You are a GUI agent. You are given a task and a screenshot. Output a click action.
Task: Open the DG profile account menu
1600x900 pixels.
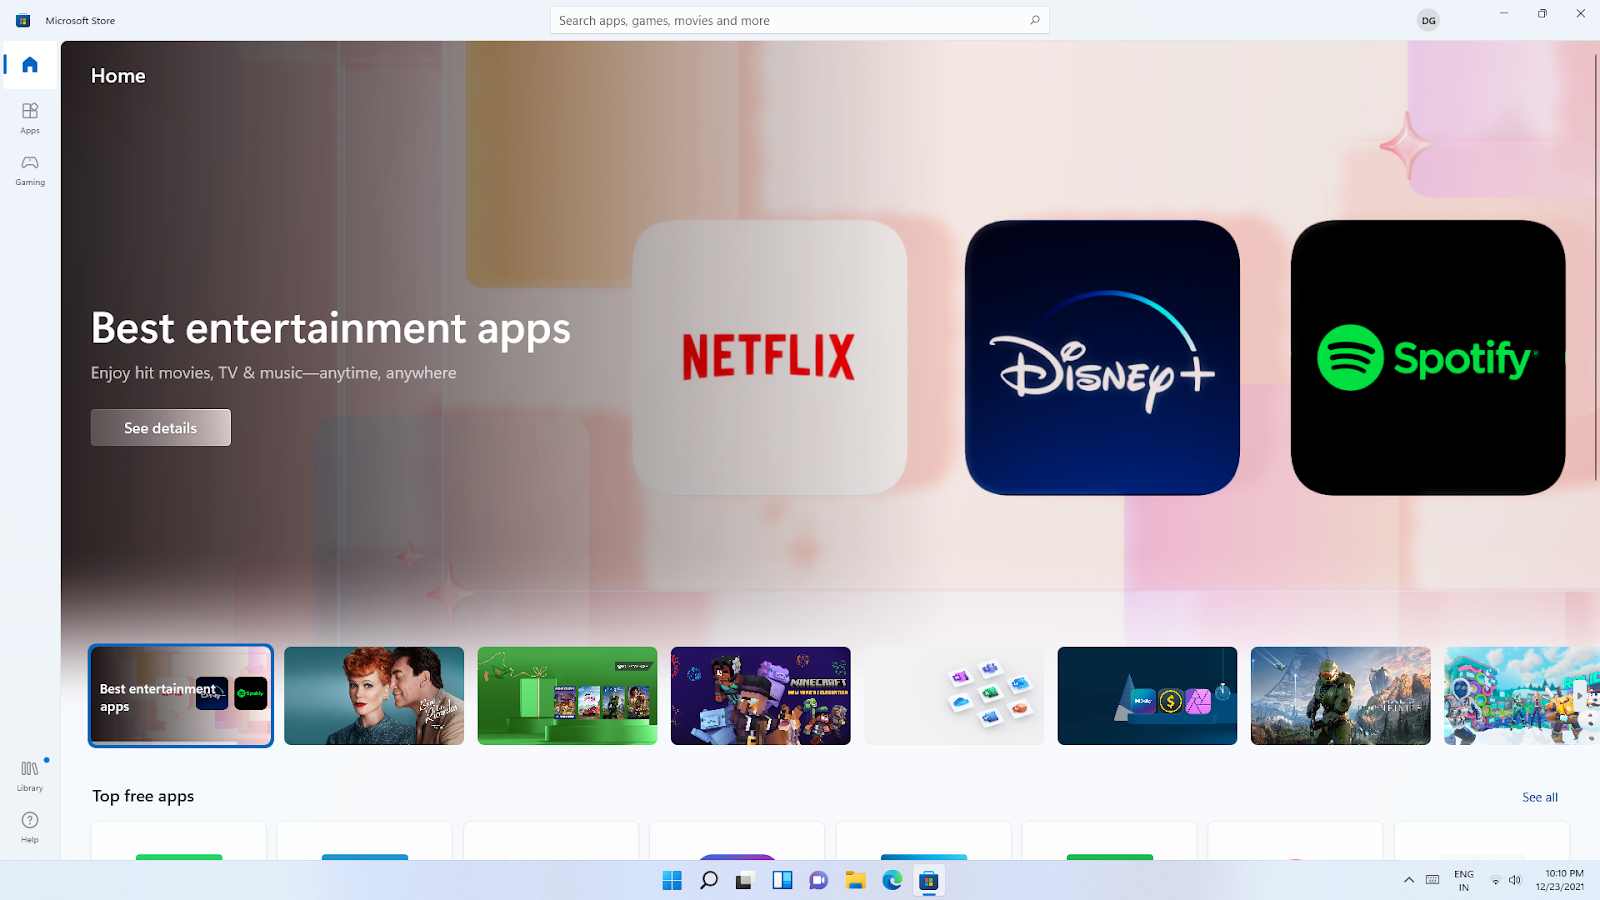point(1428,20)
